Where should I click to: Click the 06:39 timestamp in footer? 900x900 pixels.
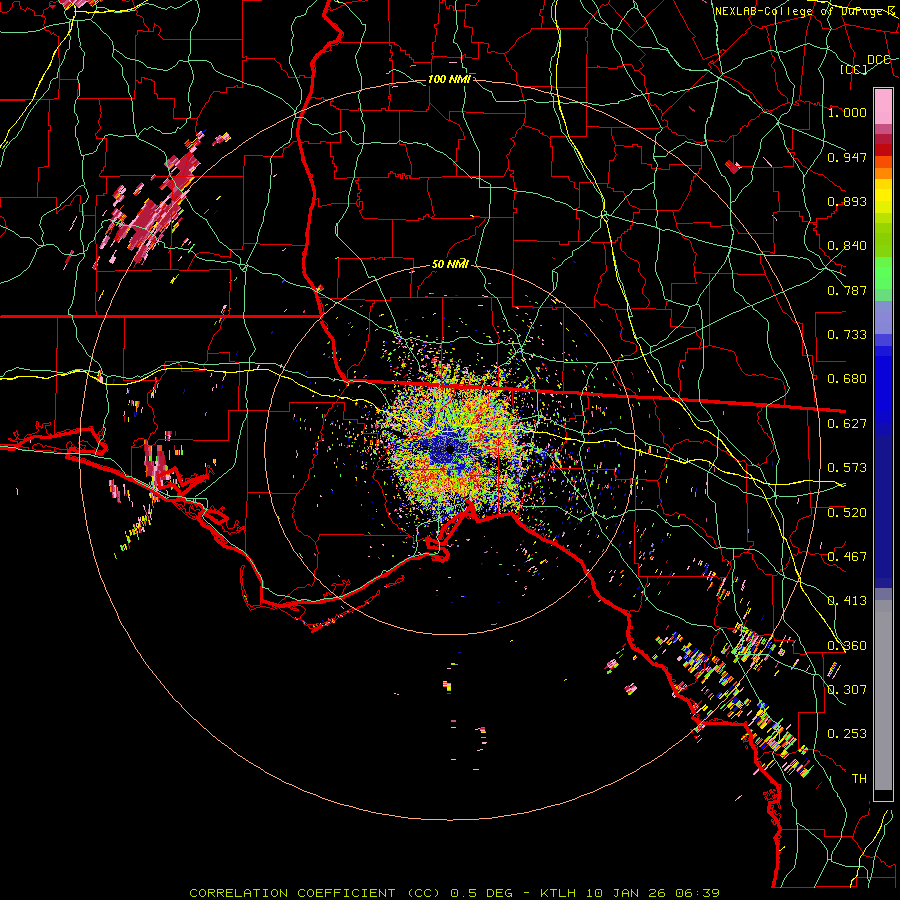coord(699,893)
